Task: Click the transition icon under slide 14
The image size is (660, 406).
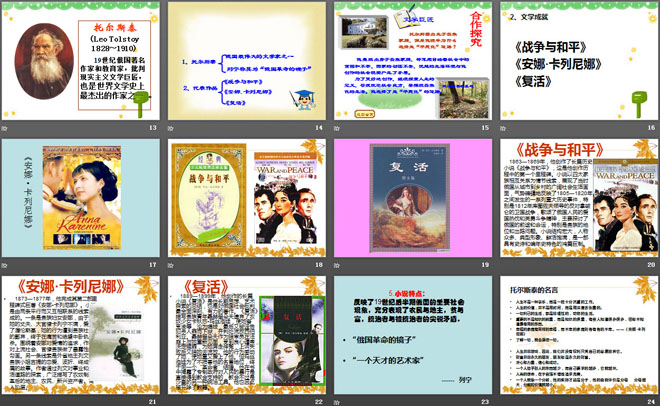Action: (170, 128)
